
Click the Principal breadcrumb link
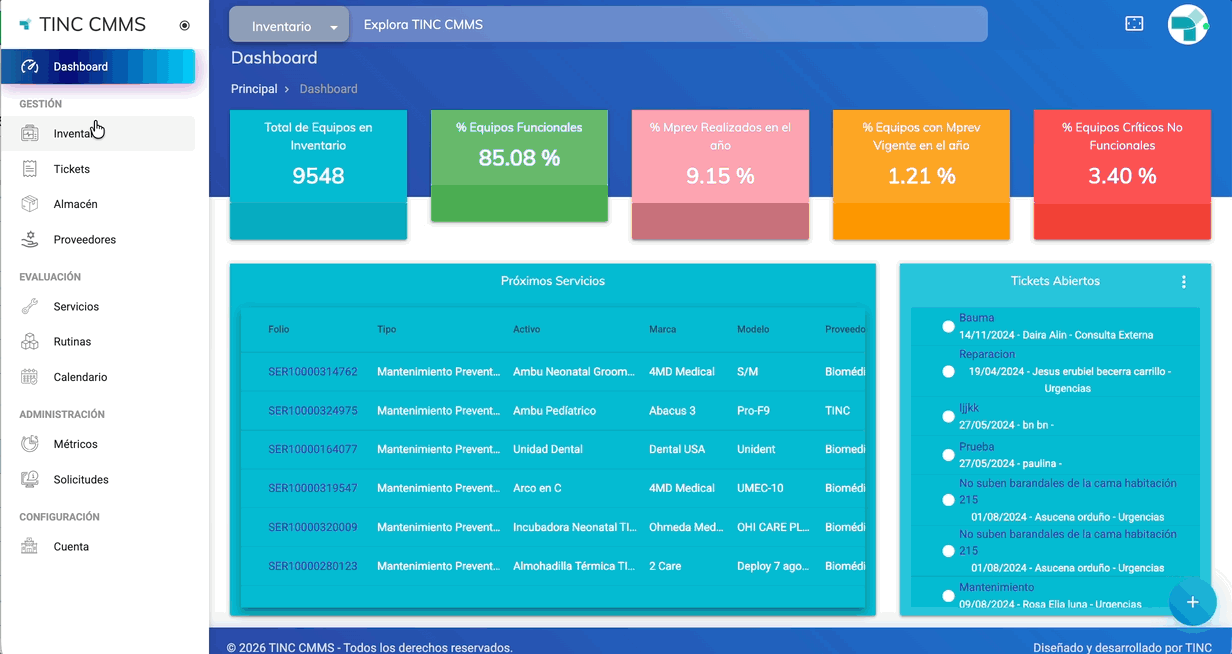click(254, 89)
